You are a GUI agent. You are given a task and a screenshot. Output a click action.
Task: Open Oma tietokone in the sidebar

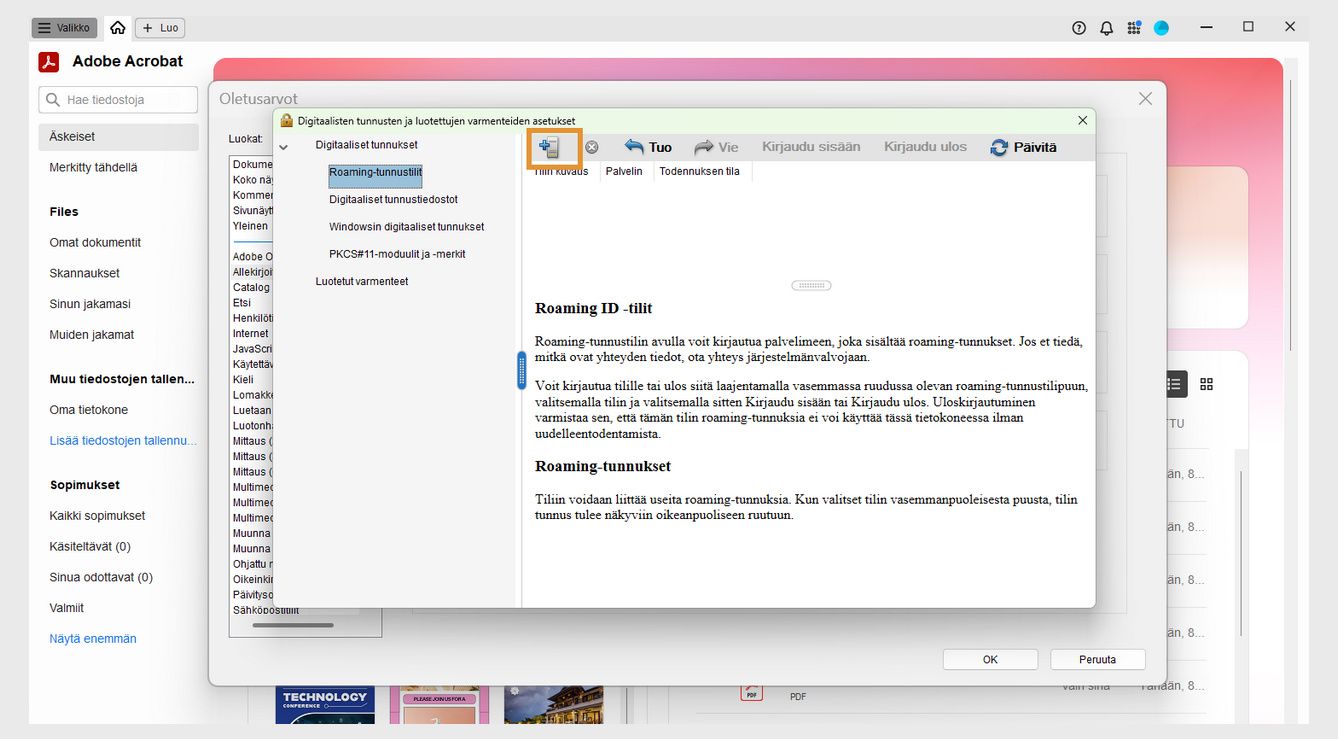click(89, 410)
